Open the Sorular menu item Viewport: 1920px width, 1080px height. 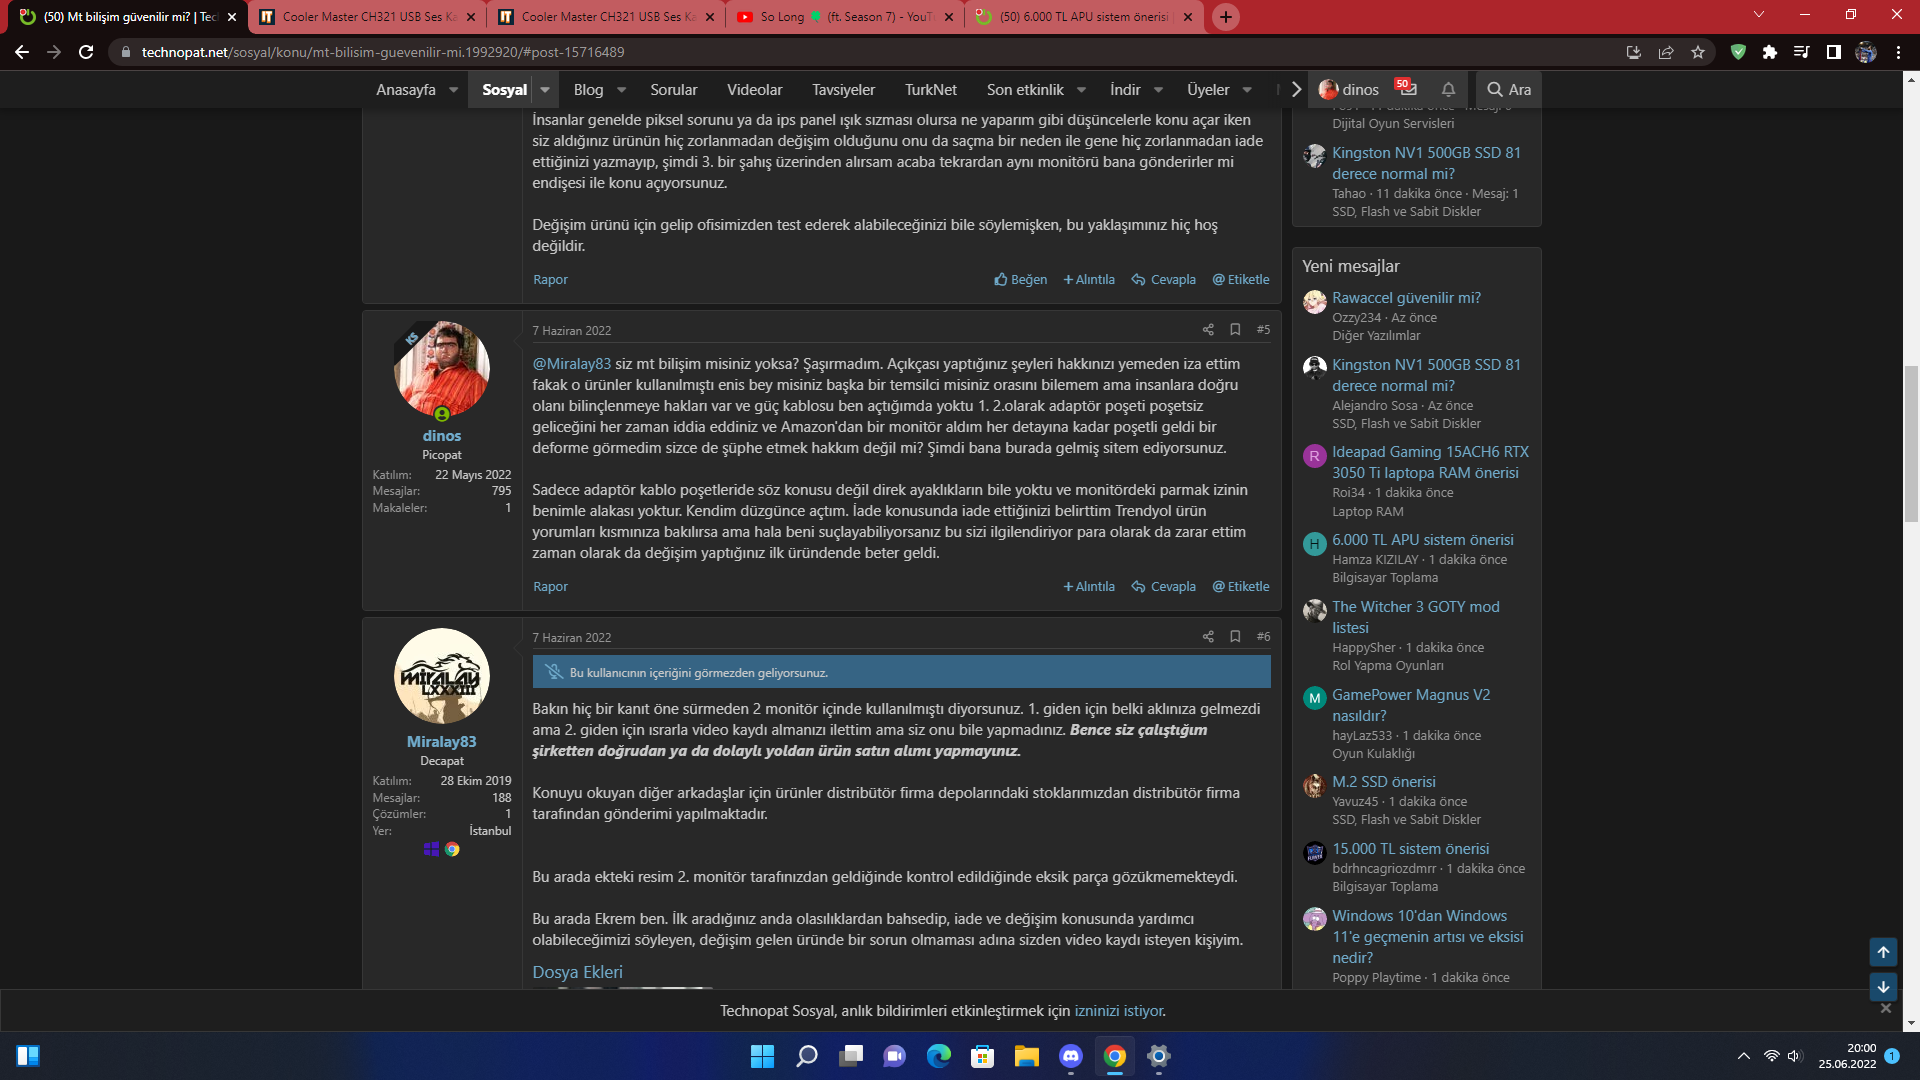673,89
